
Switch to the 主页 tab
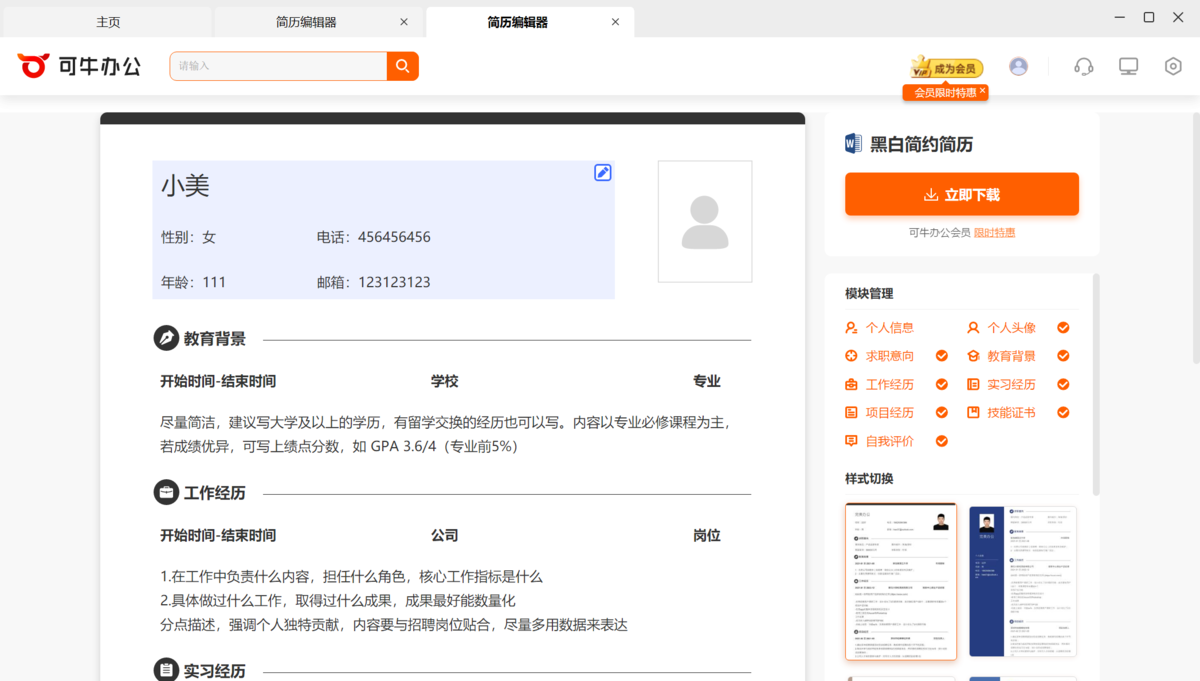tap(107, 20)
